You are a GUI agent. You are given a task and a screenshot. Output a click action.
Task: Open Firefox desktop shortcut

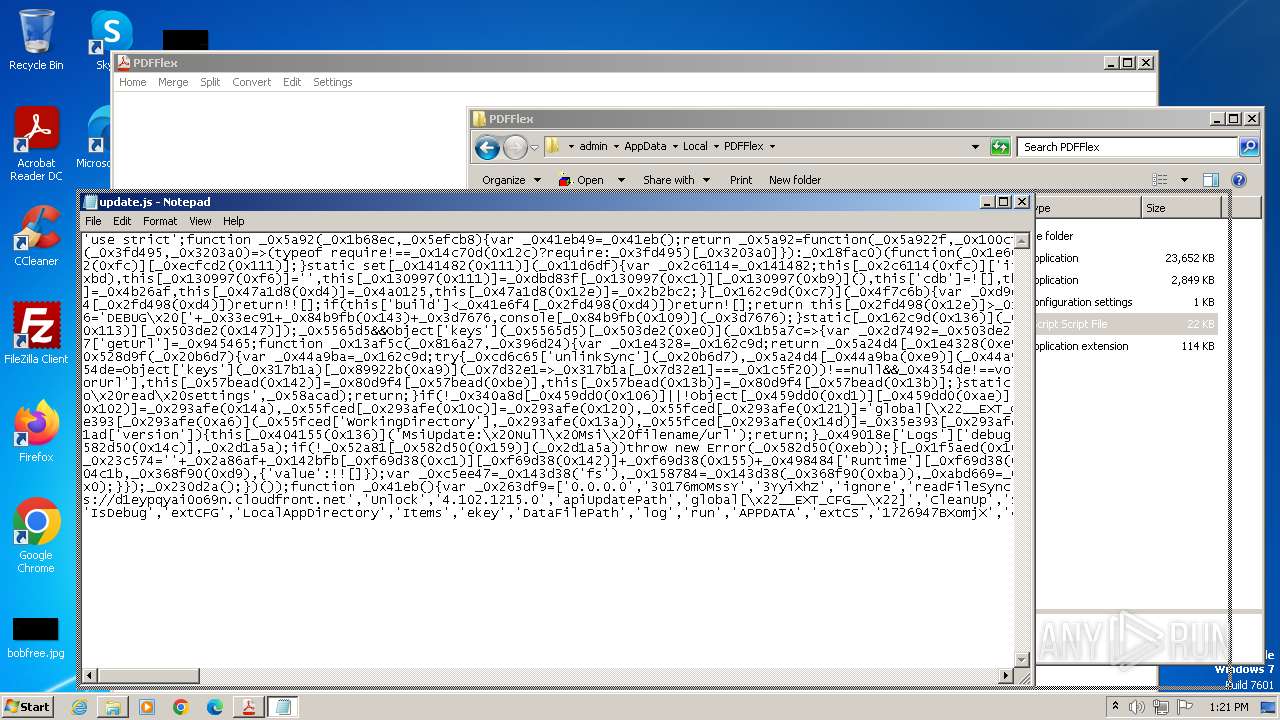coord(36,431)
